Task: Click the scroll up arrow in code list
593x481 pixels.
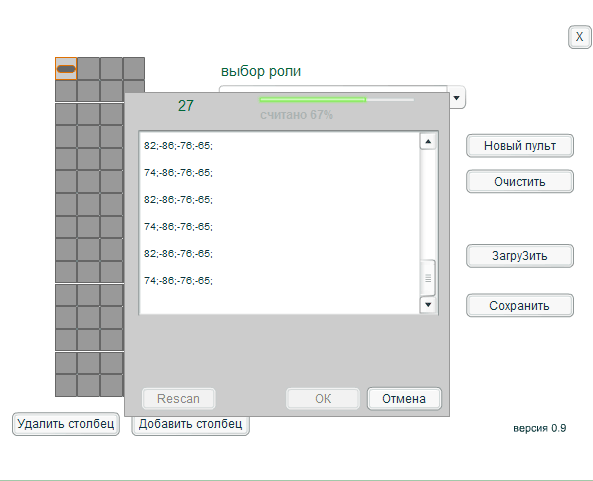Action: click(428, 142)
